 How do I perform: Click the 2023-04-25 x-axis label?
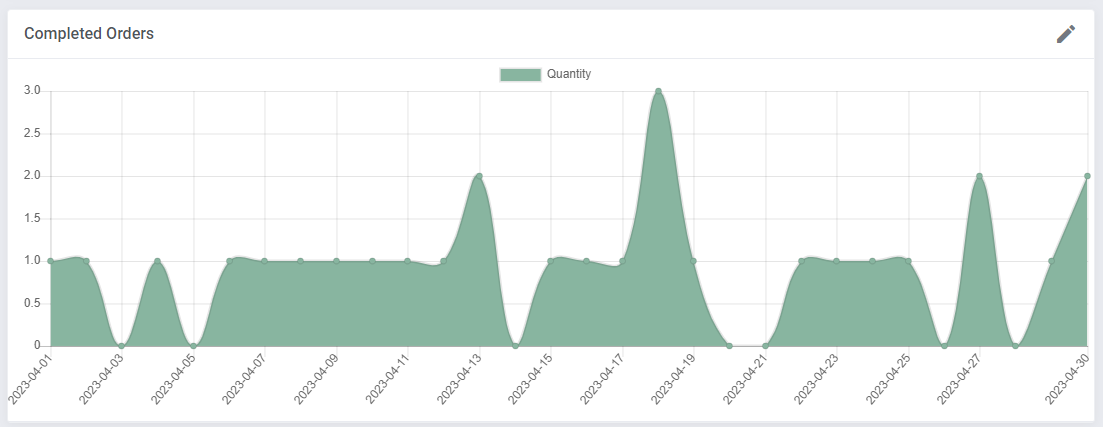pos(889,378)
